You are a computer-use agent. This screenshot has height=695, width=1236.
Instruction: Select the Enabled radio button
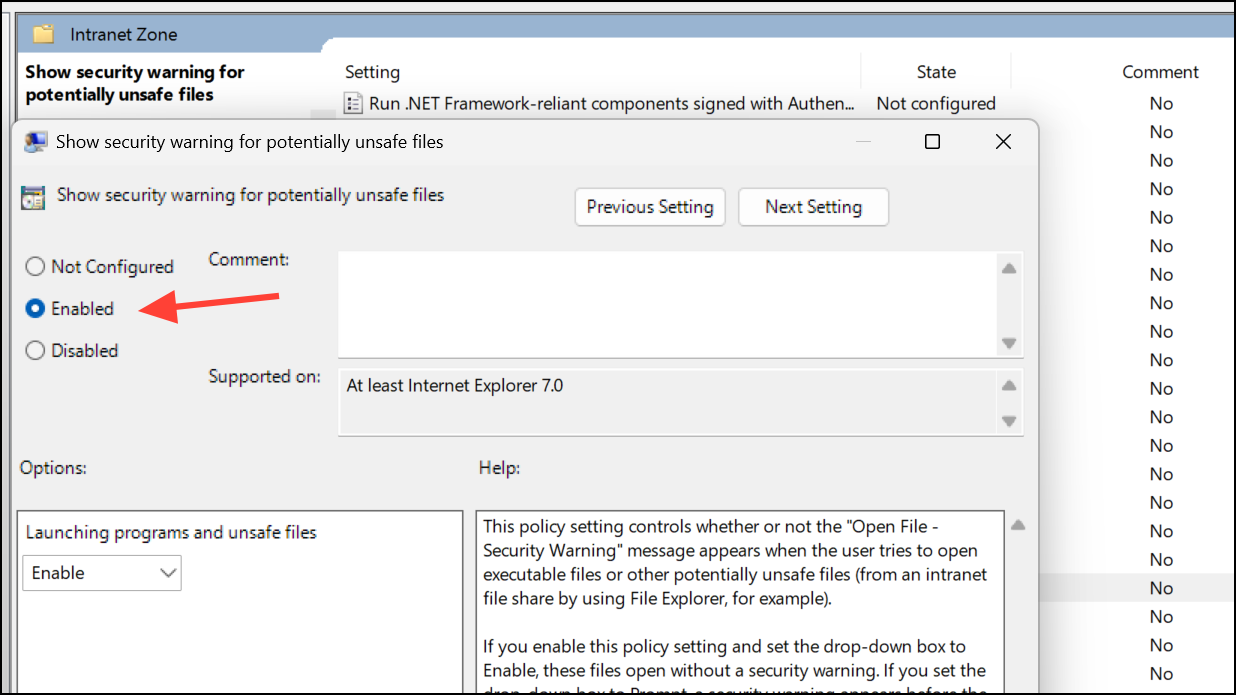coord(35,309)
